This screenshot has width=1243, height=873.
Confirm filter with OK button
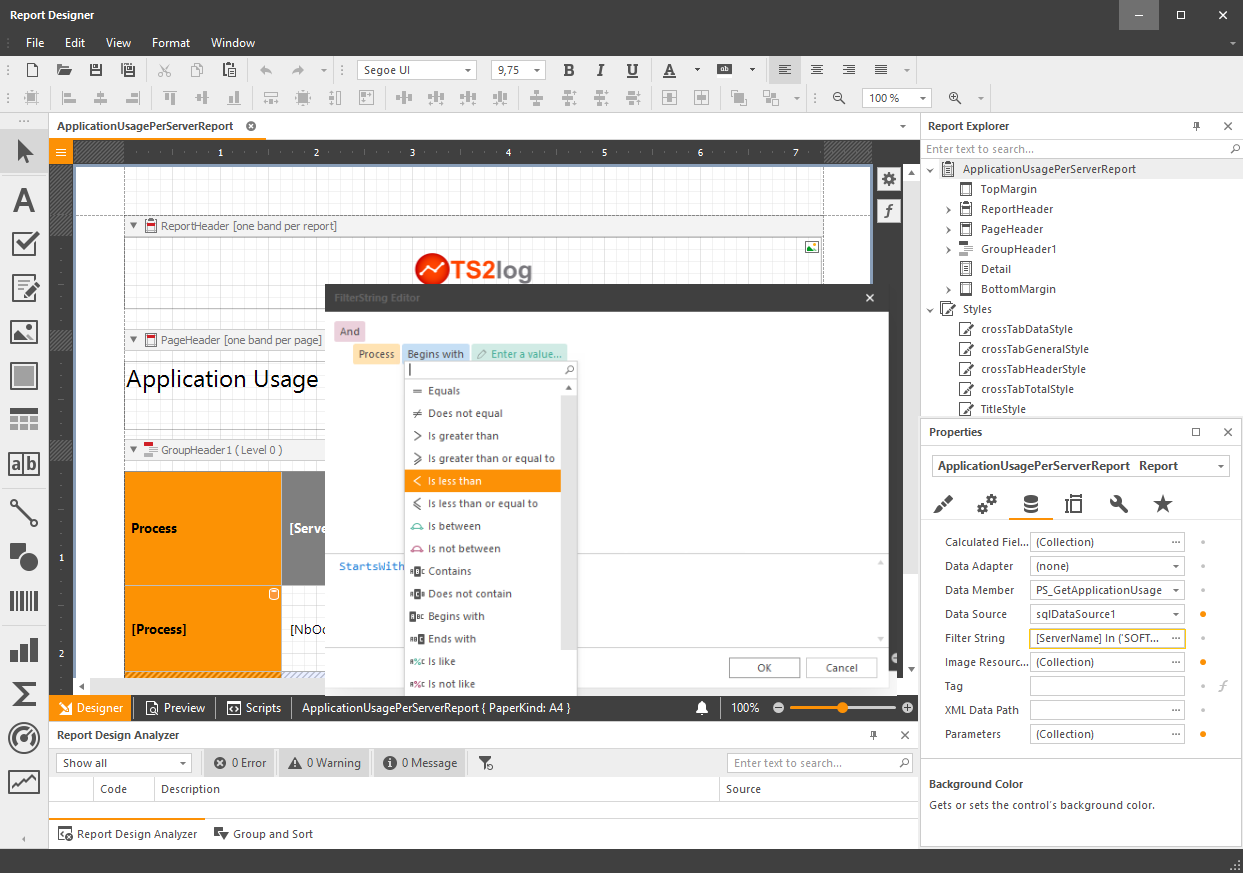tap(764, 668)
